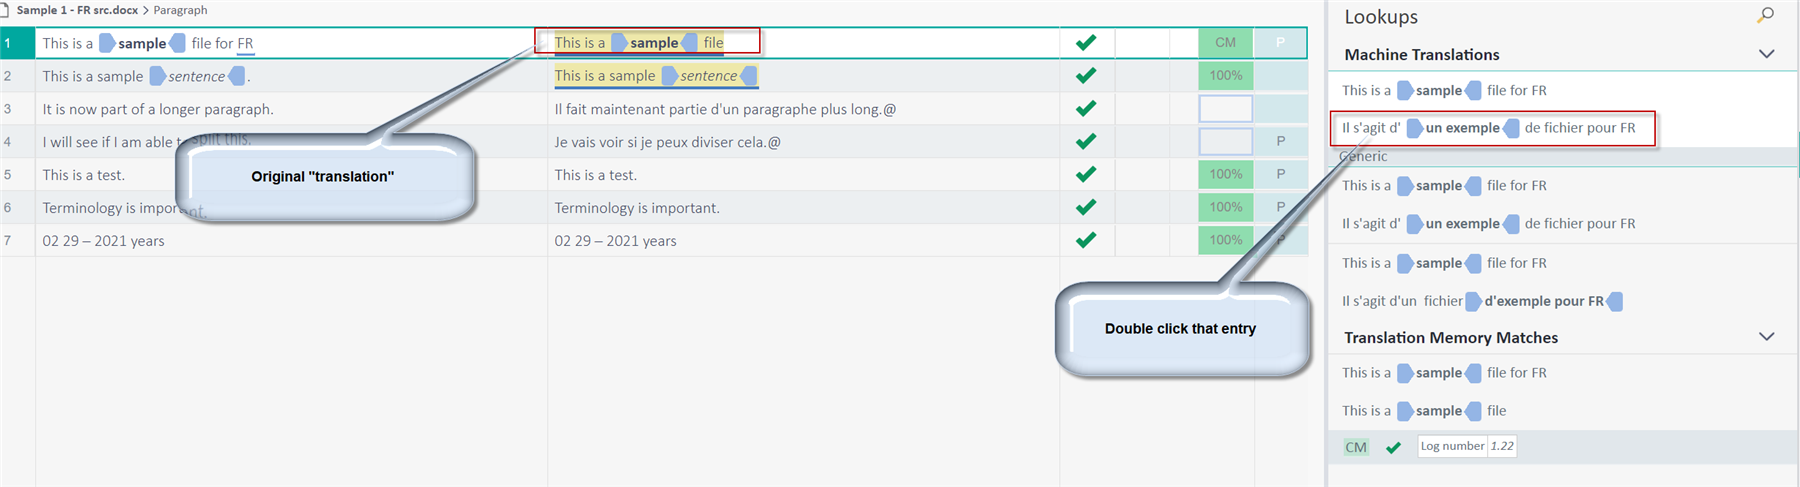Click the CM badge in Translation Memory match details
Viewport: 1800px width, 487px height.
pos(1356,447)
